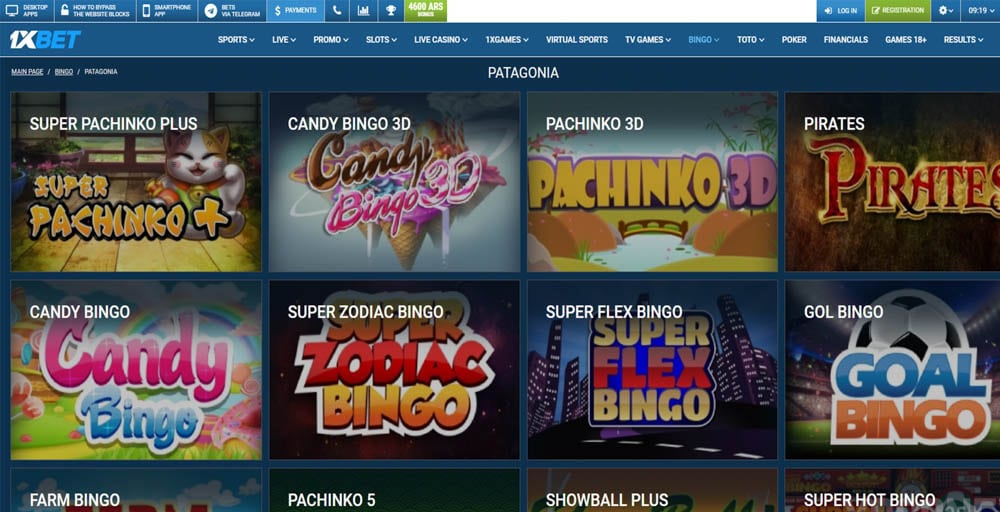Expand the Slots dropdown menu
The width and height of the screenshot is (1000, 512).
coord(381,40)
